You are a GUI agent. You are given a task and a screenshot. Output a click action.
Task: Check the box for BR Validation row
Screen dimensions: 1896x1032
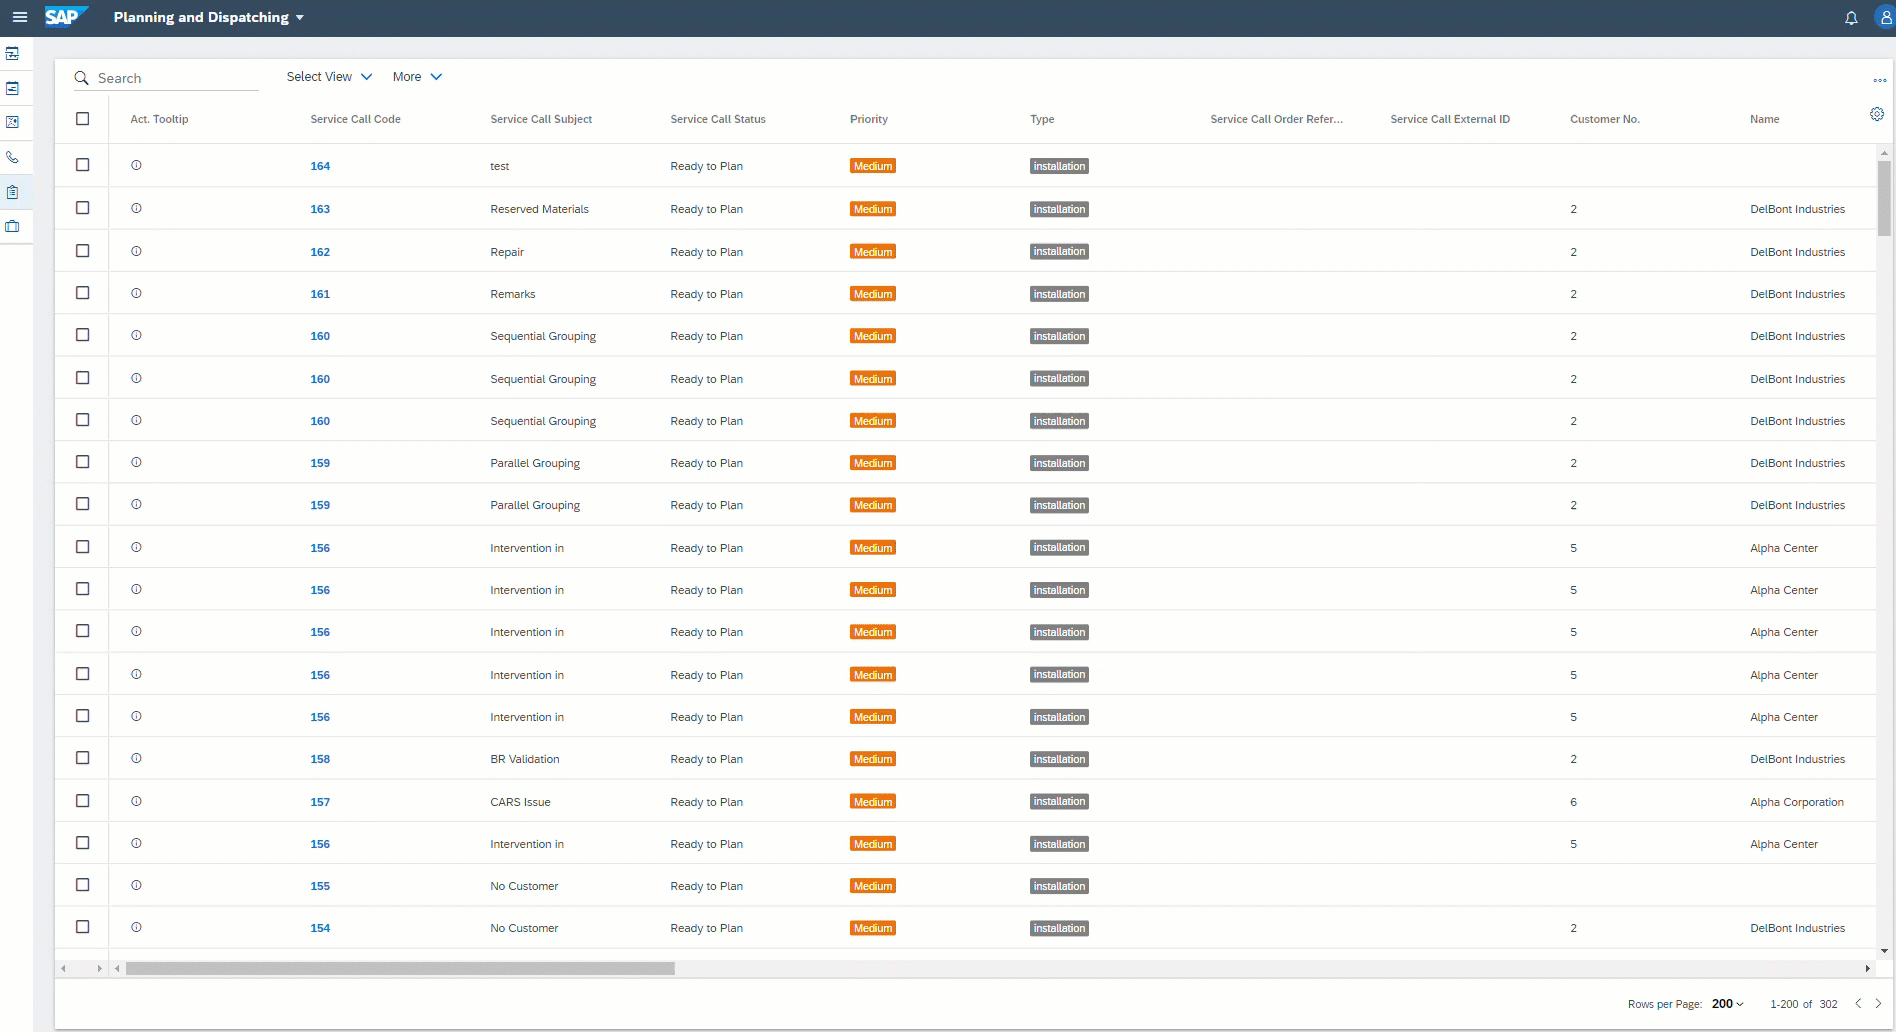click(83, 758)
